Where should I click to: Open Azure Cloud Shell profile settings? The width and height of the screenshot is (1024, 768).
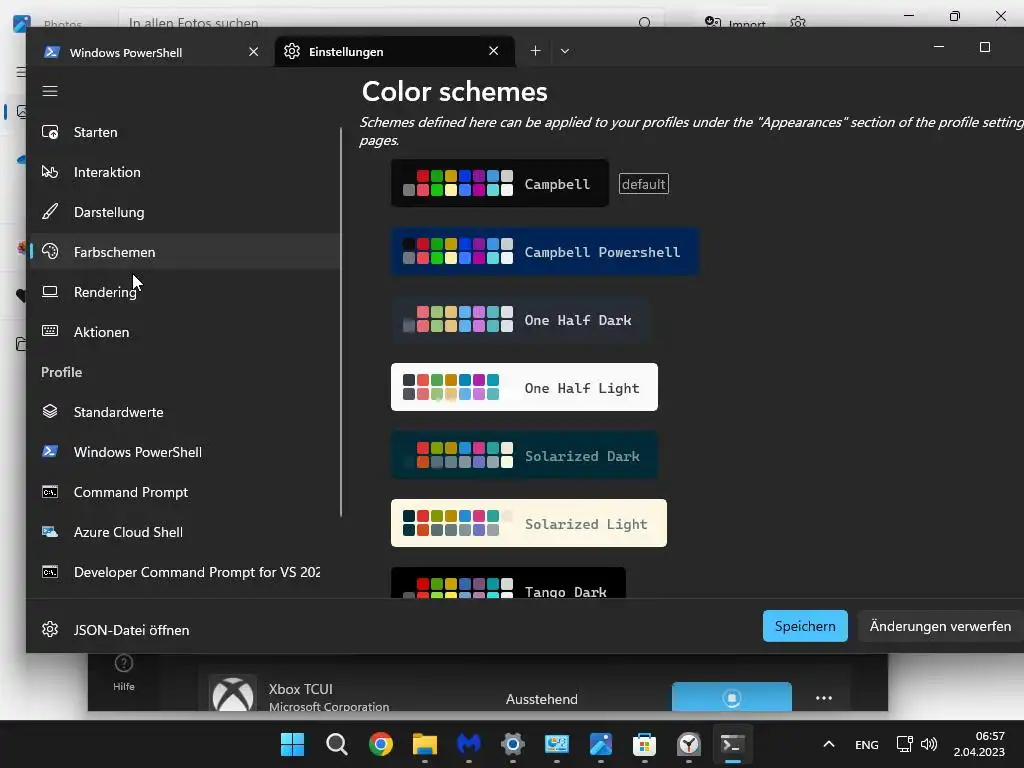tap(185, 532)
